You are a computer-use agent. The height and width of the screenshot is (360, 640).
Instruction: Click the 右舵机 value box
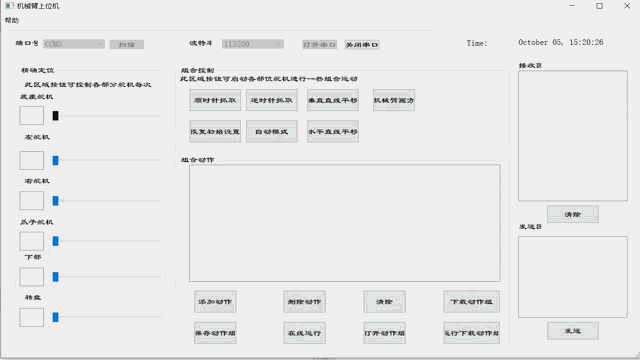(31, 200)
